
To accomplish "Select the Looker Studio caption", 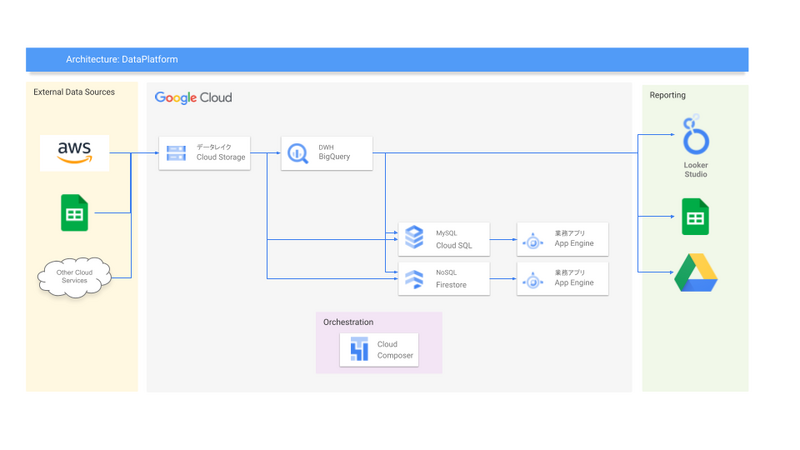I will point(696,169).
